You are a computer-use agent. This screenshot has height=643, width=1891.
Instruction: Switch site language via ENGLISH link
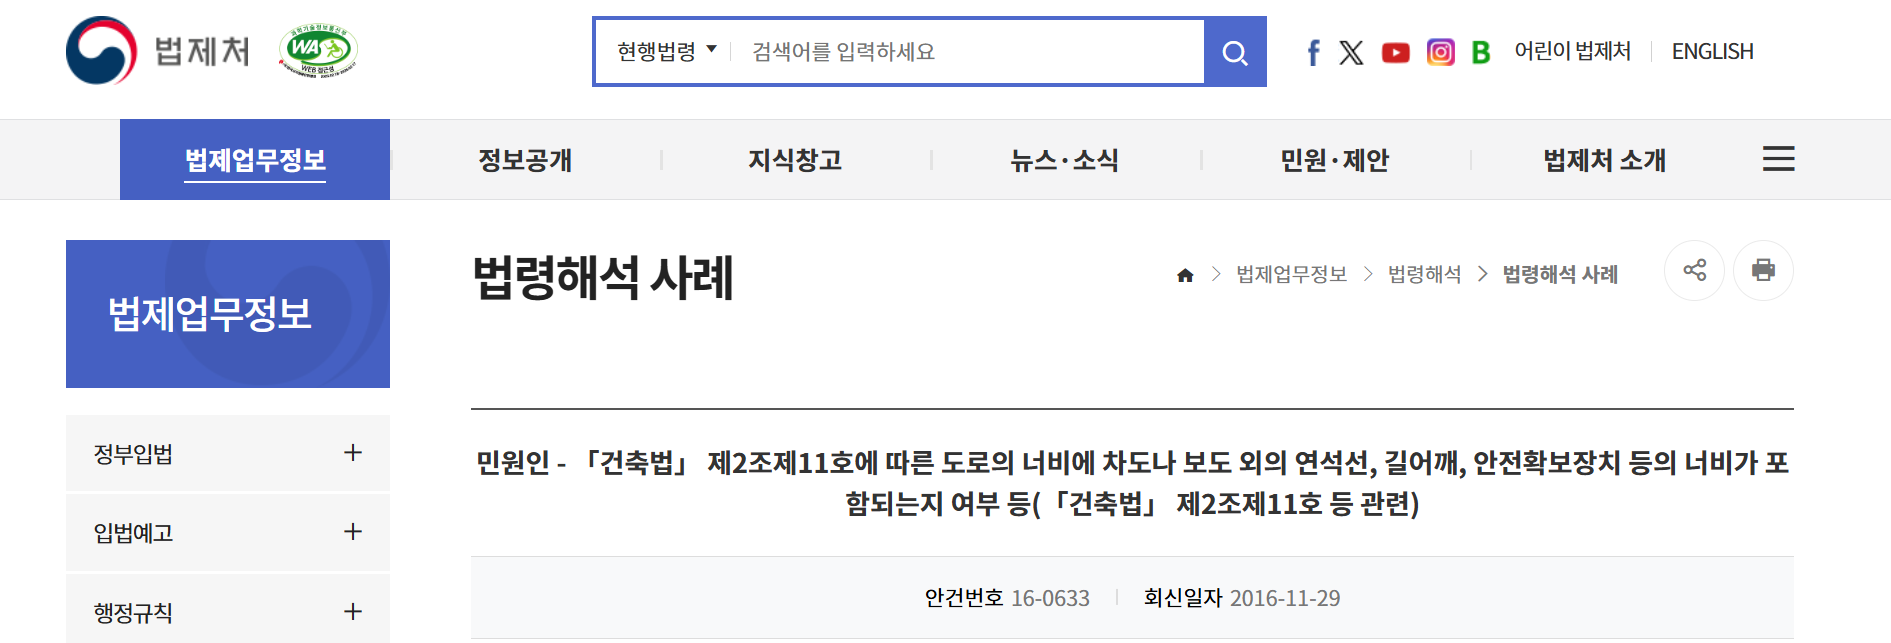(x=1712, y=51)
